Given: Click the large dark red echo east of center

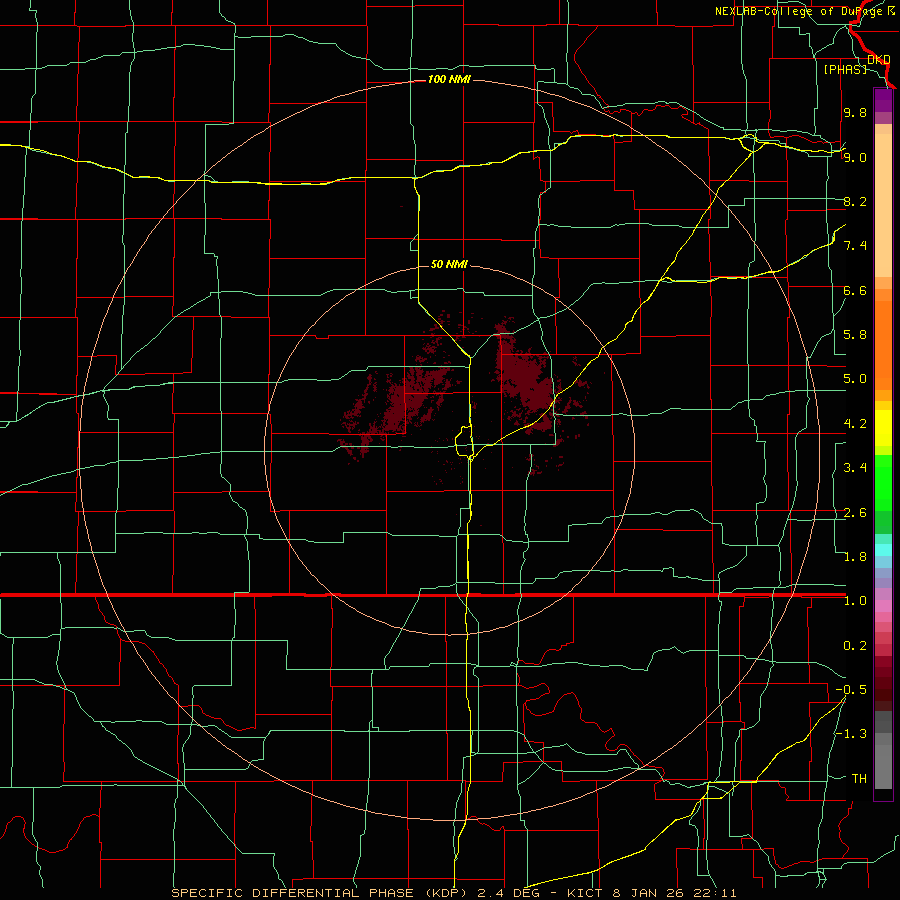Looking at the screenshot, I should click(x=525, y=382).
